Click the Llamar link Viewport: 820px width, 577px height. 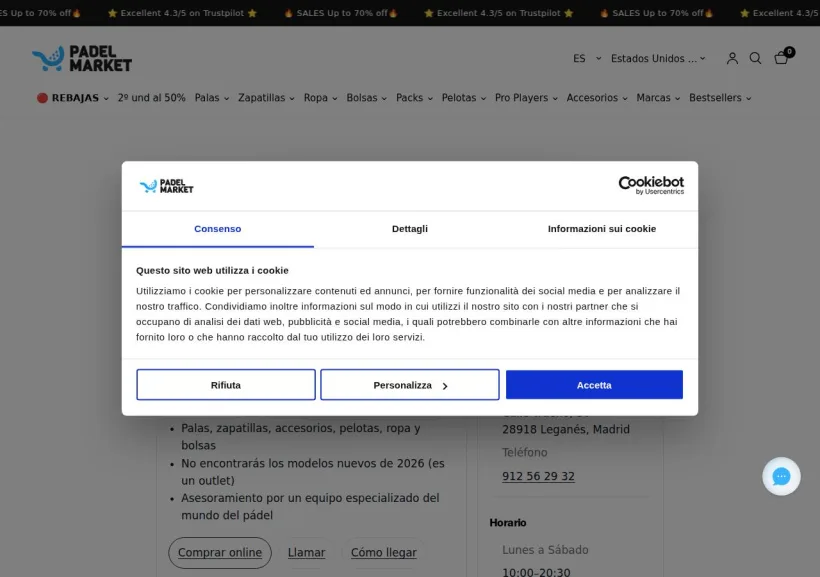(x=306, y=552)
